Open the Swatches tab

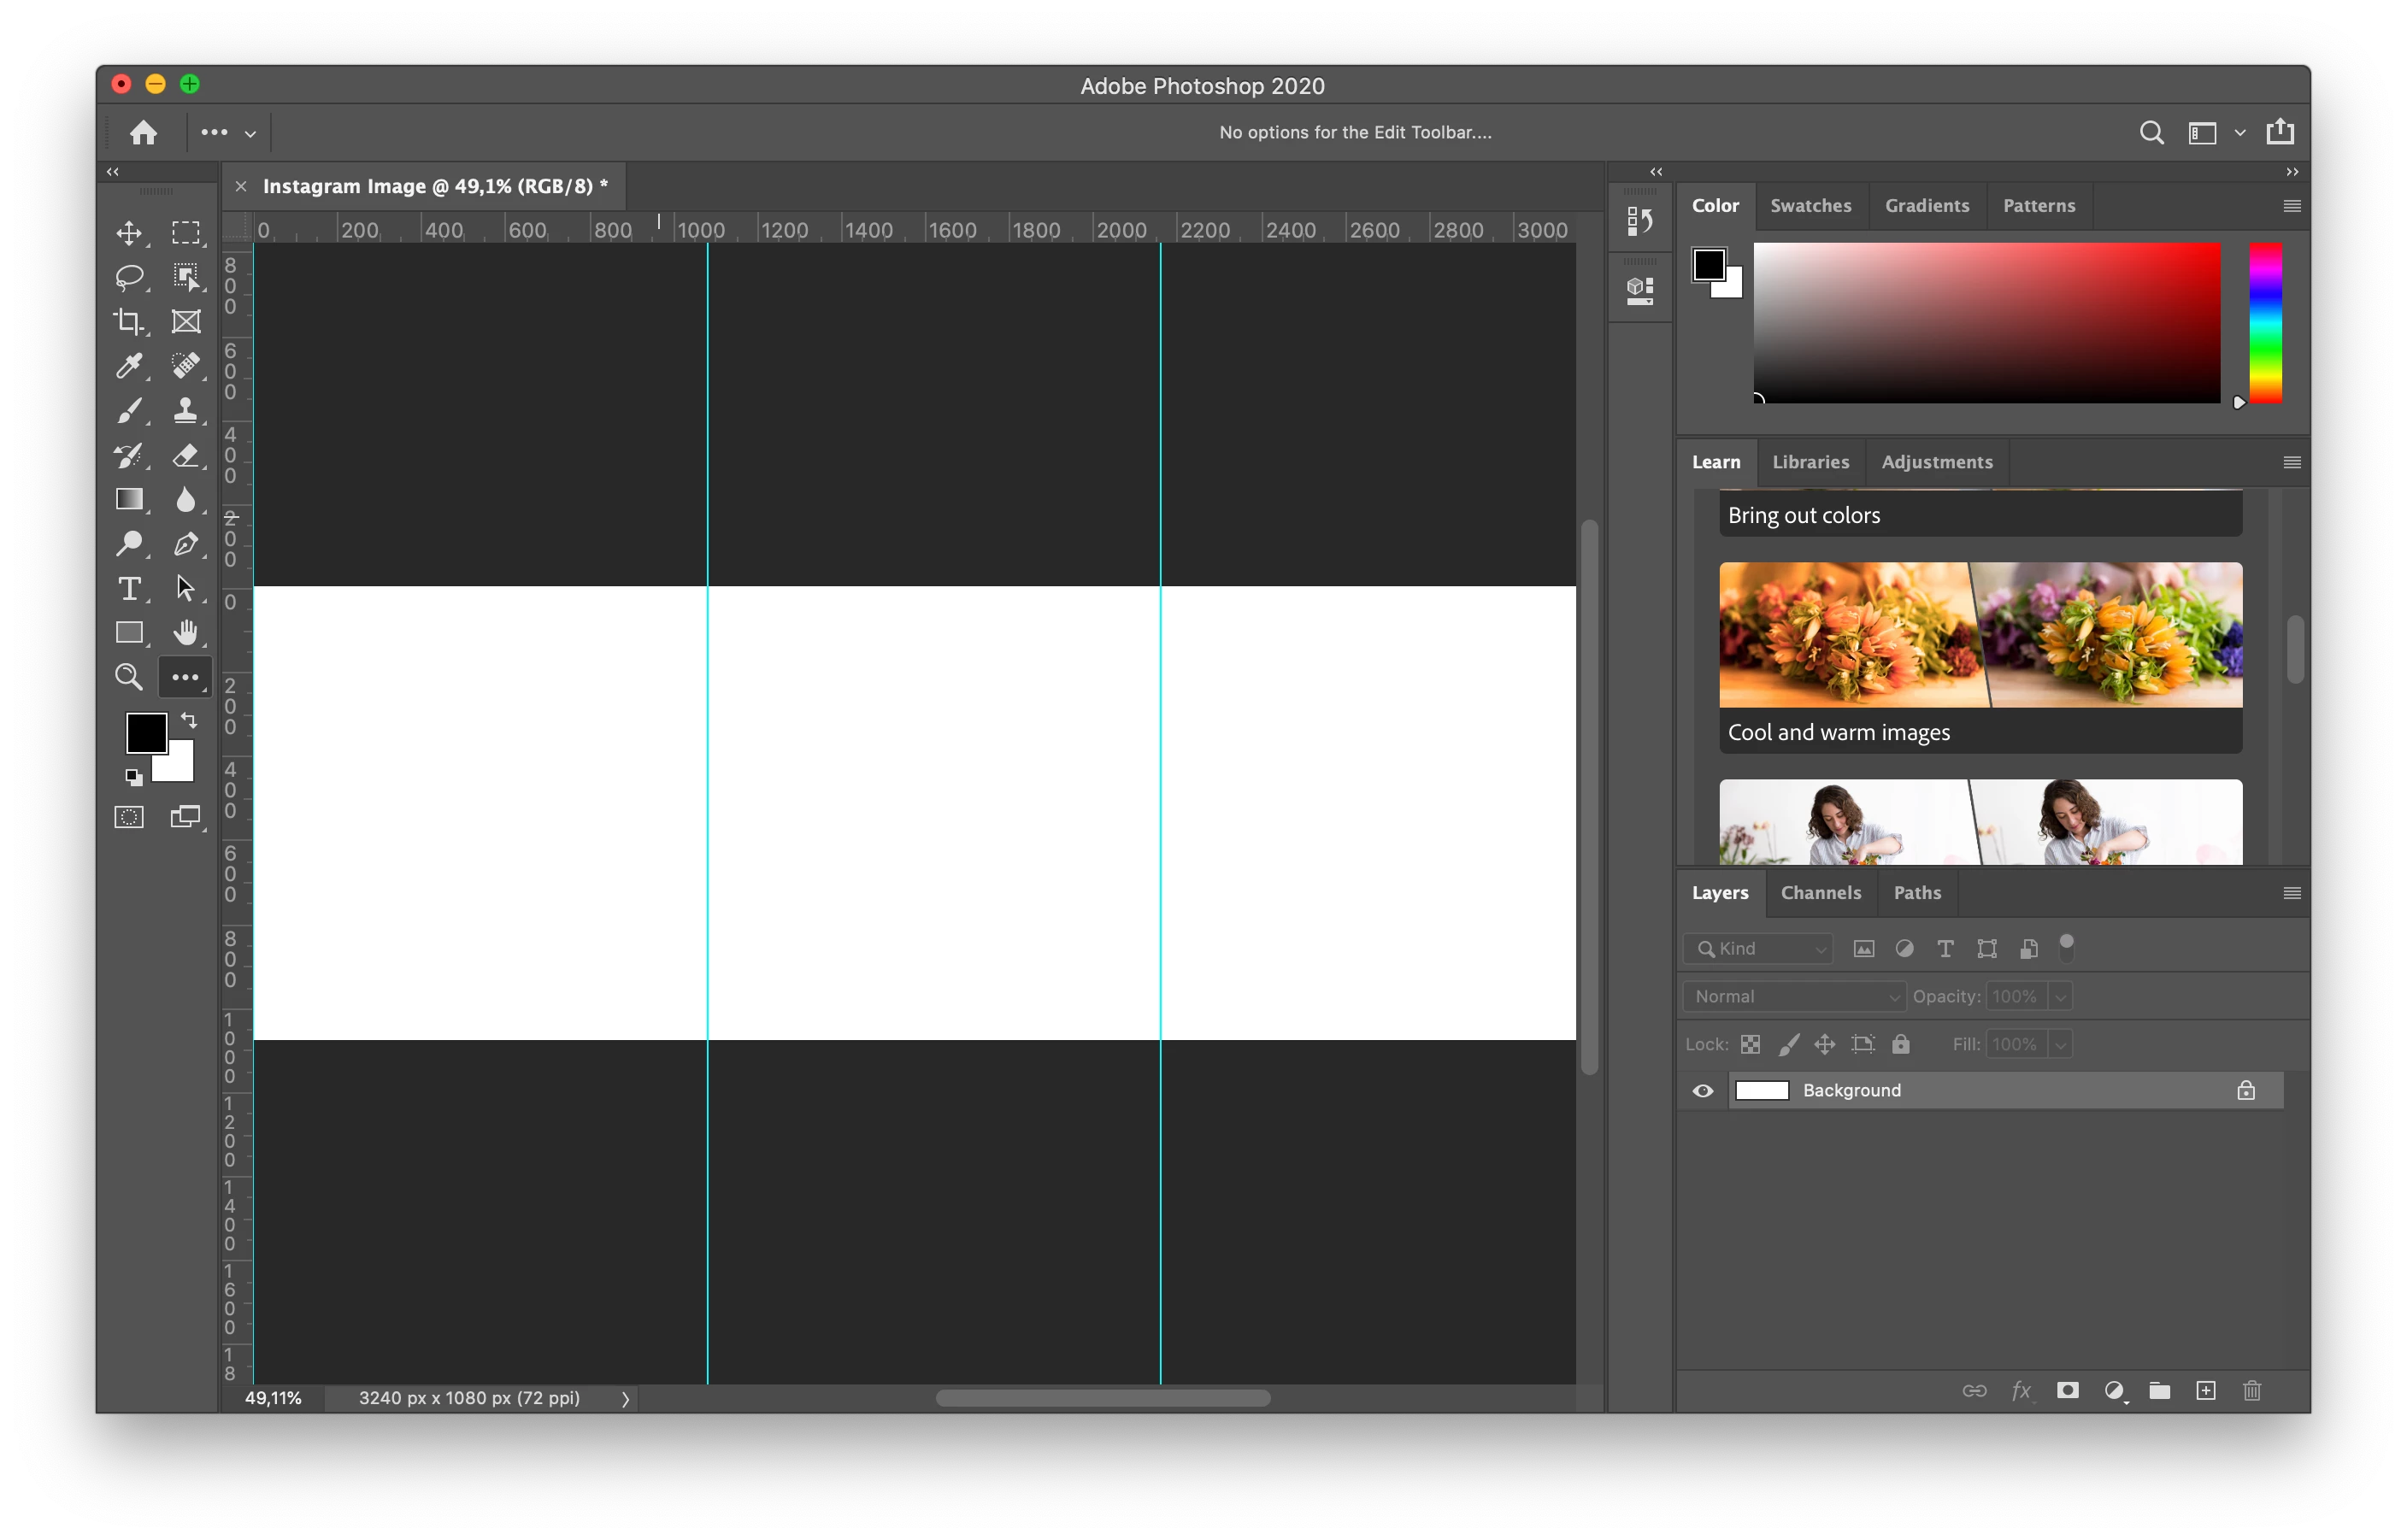[x=1810, y=206]
